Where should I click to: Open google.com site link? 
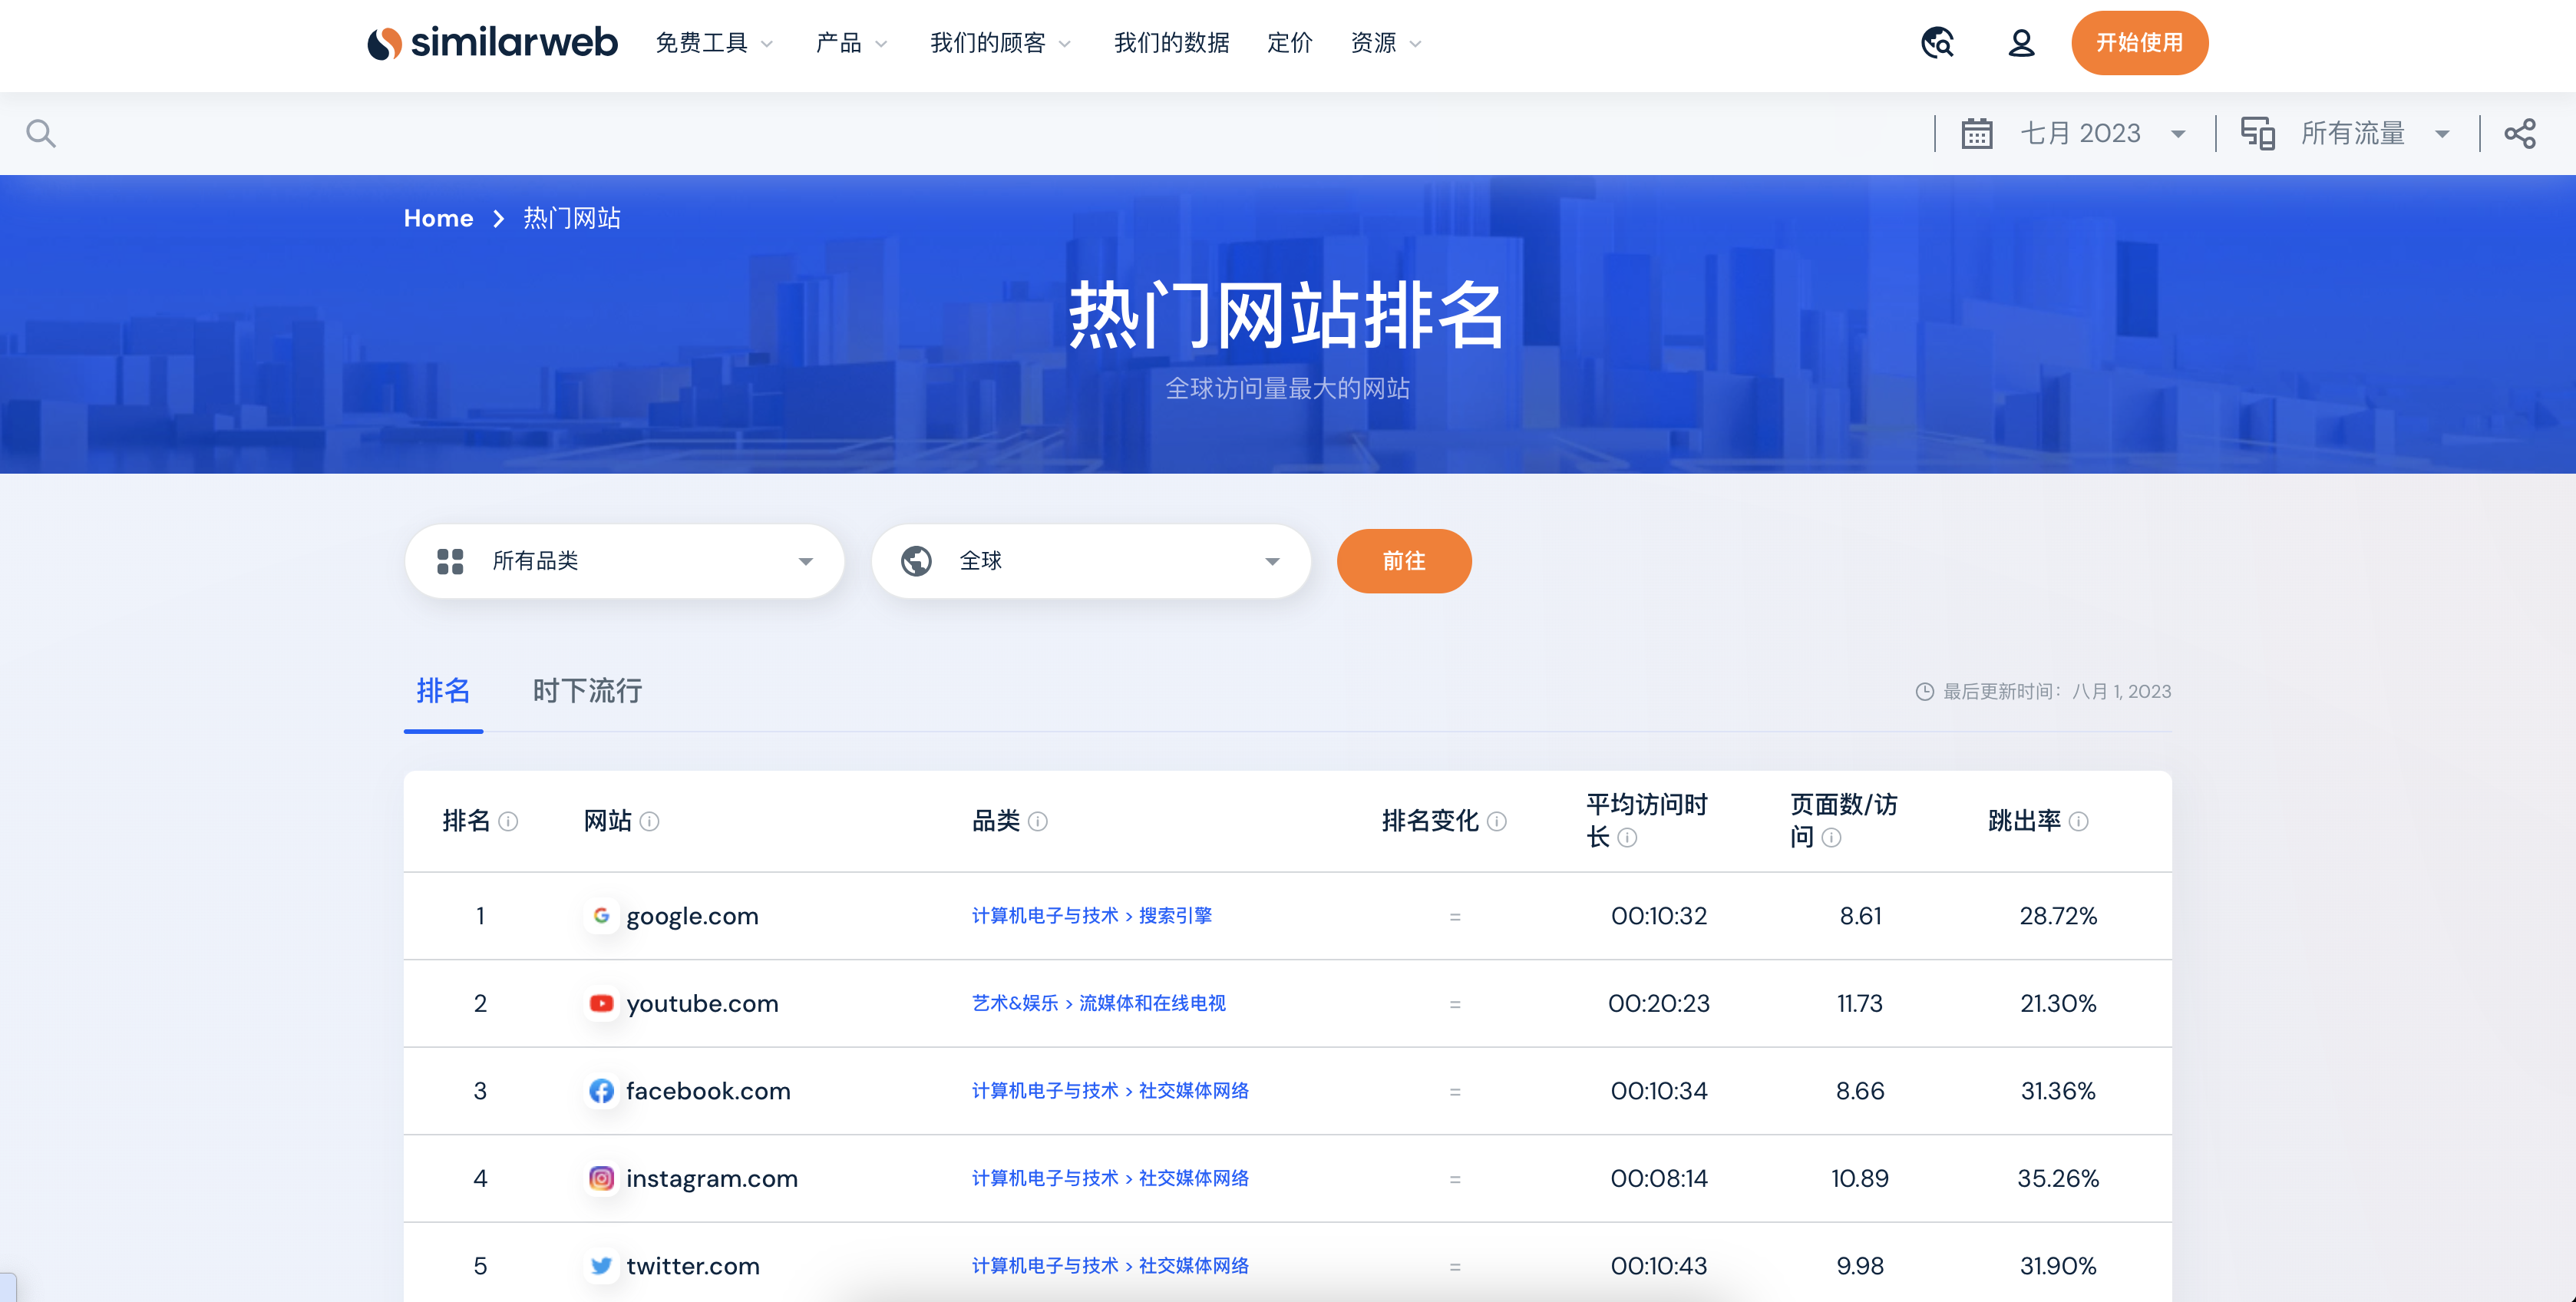(x=692, y=916)
